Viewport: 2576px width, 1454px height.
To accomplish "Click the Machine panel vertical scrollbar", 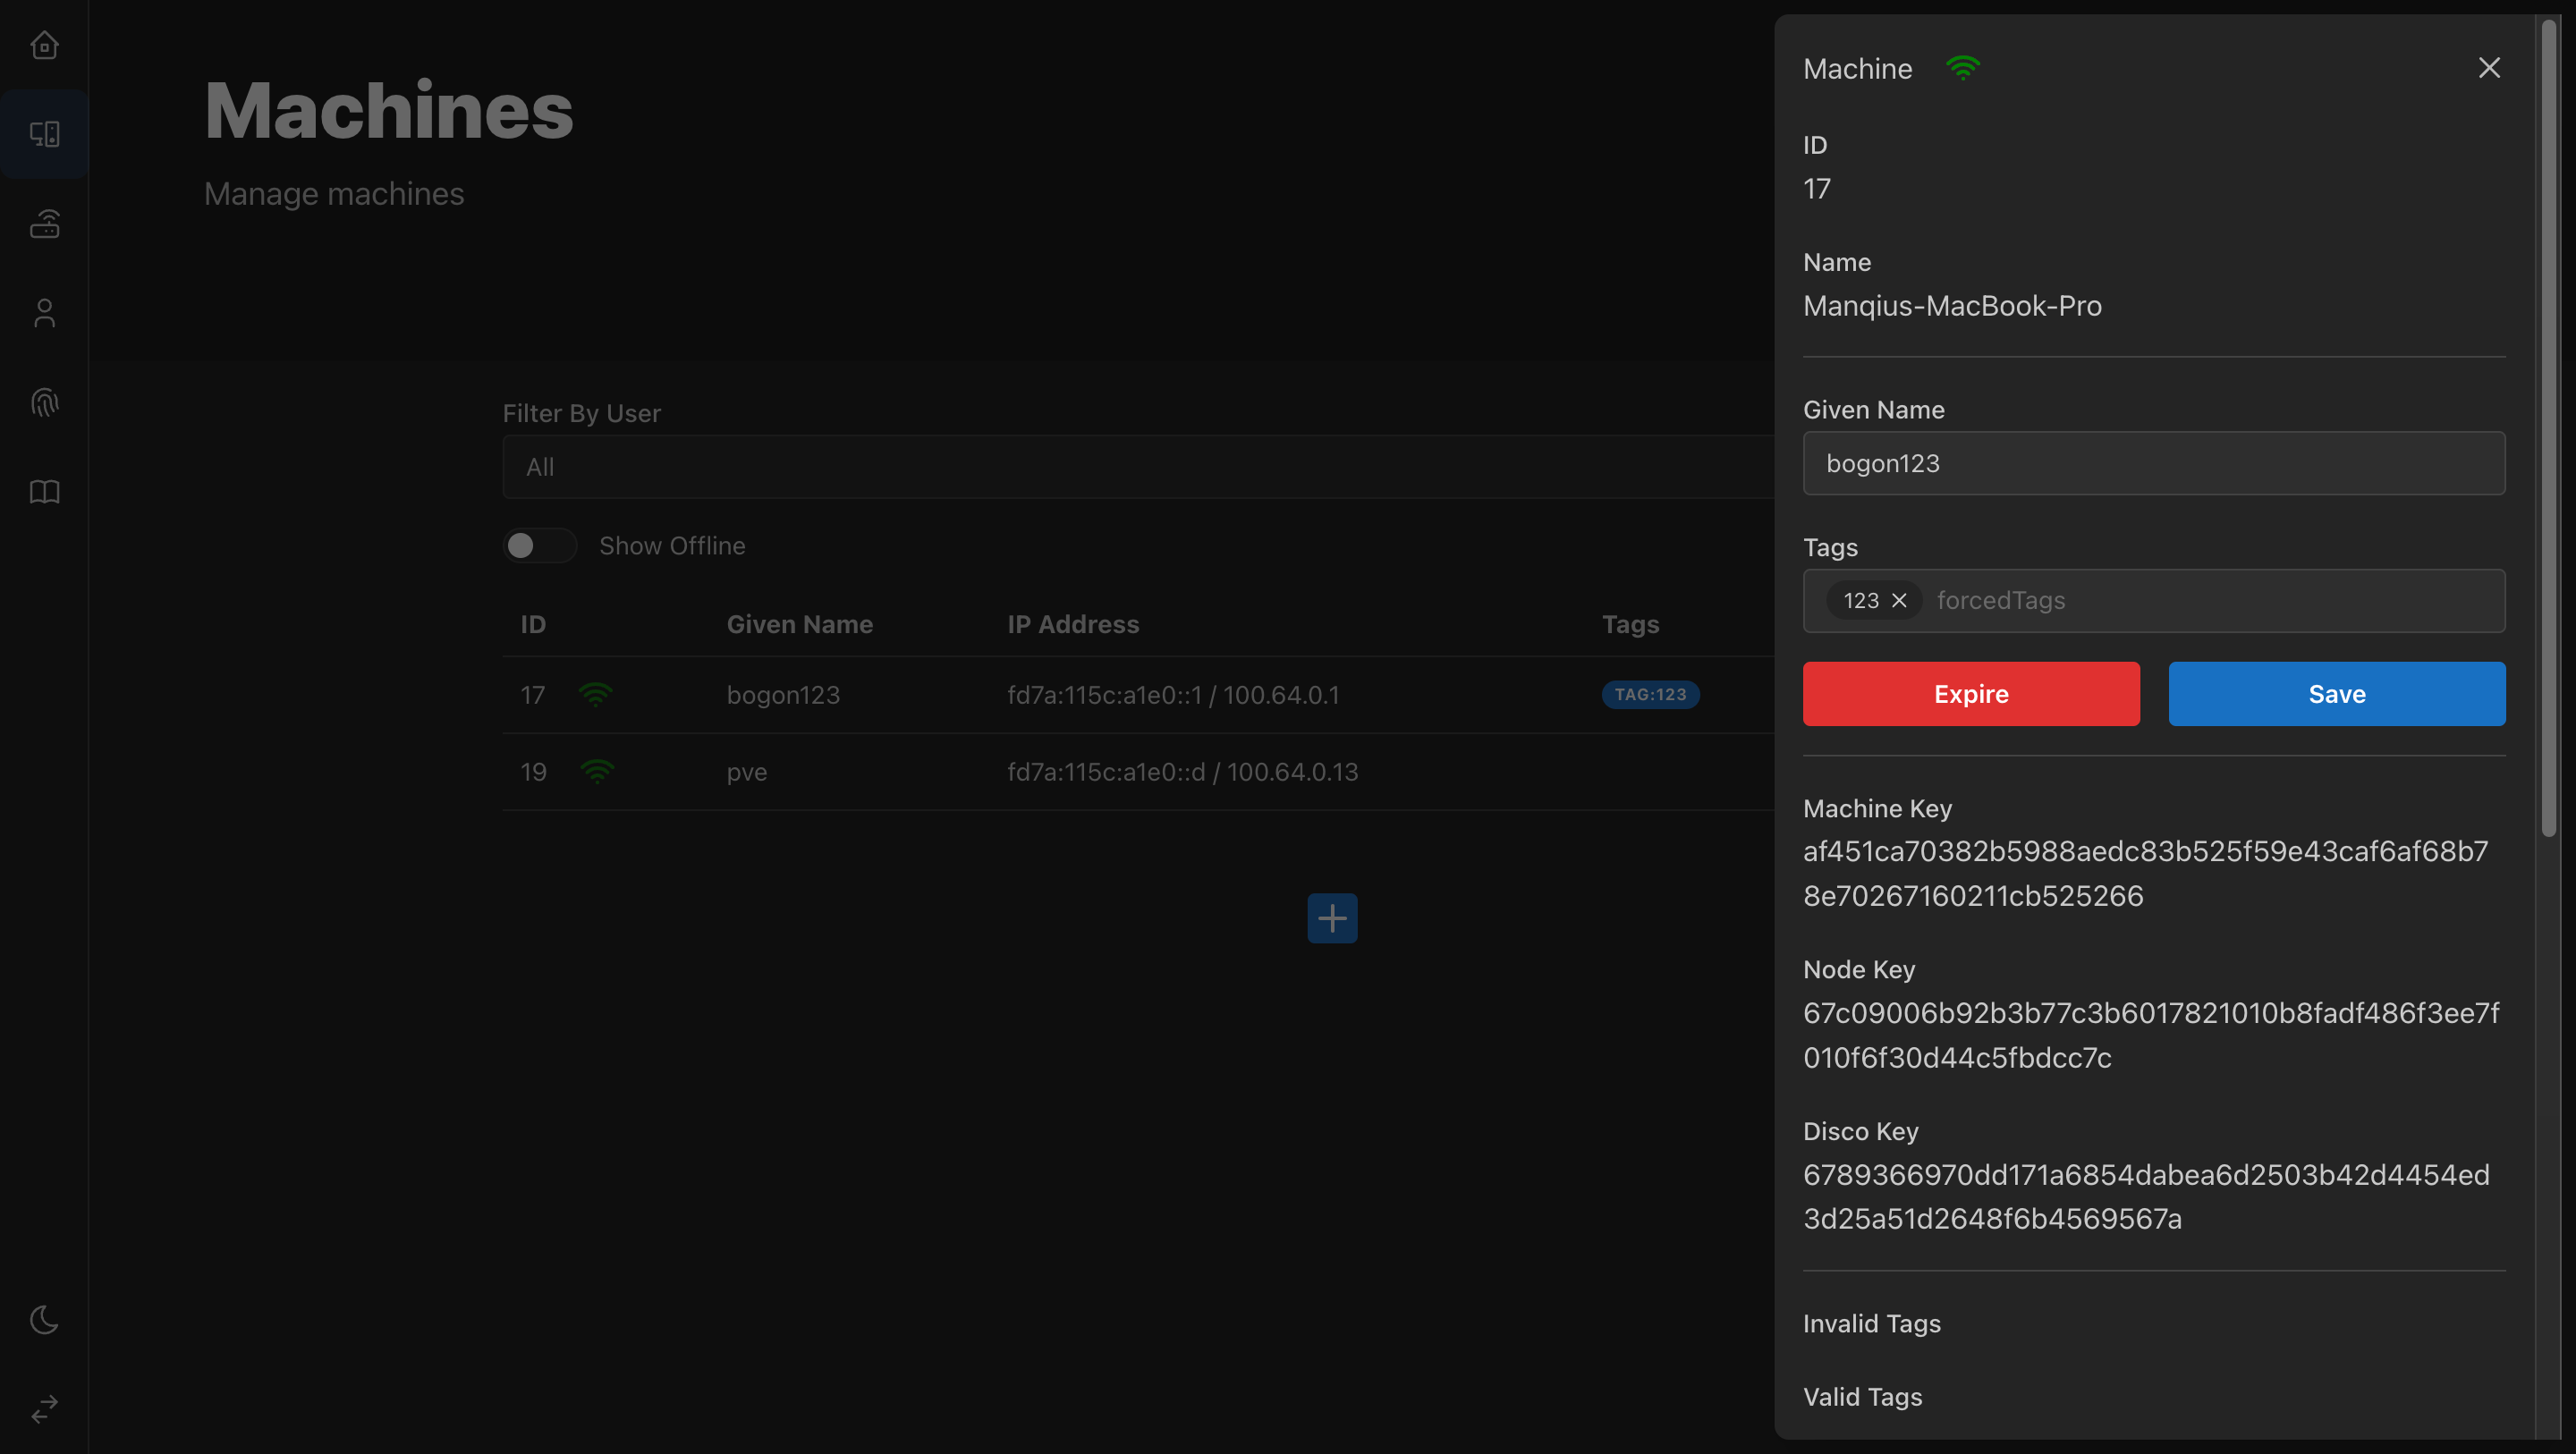I will (2548, 430).
